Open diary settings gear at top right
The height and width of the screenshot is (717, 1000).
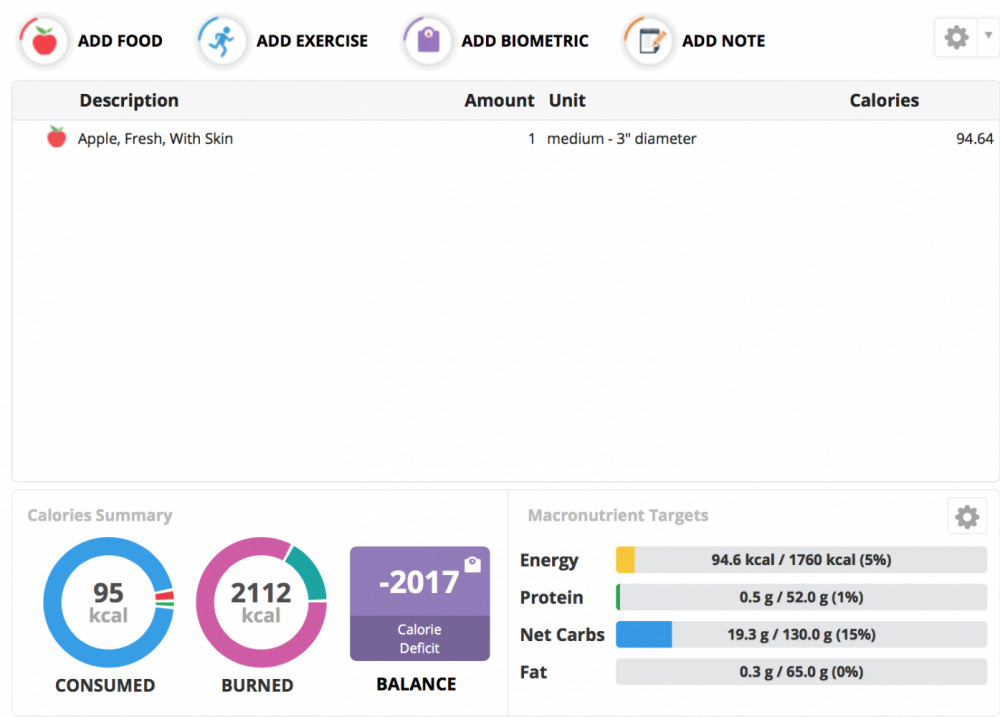coord(956,38)
